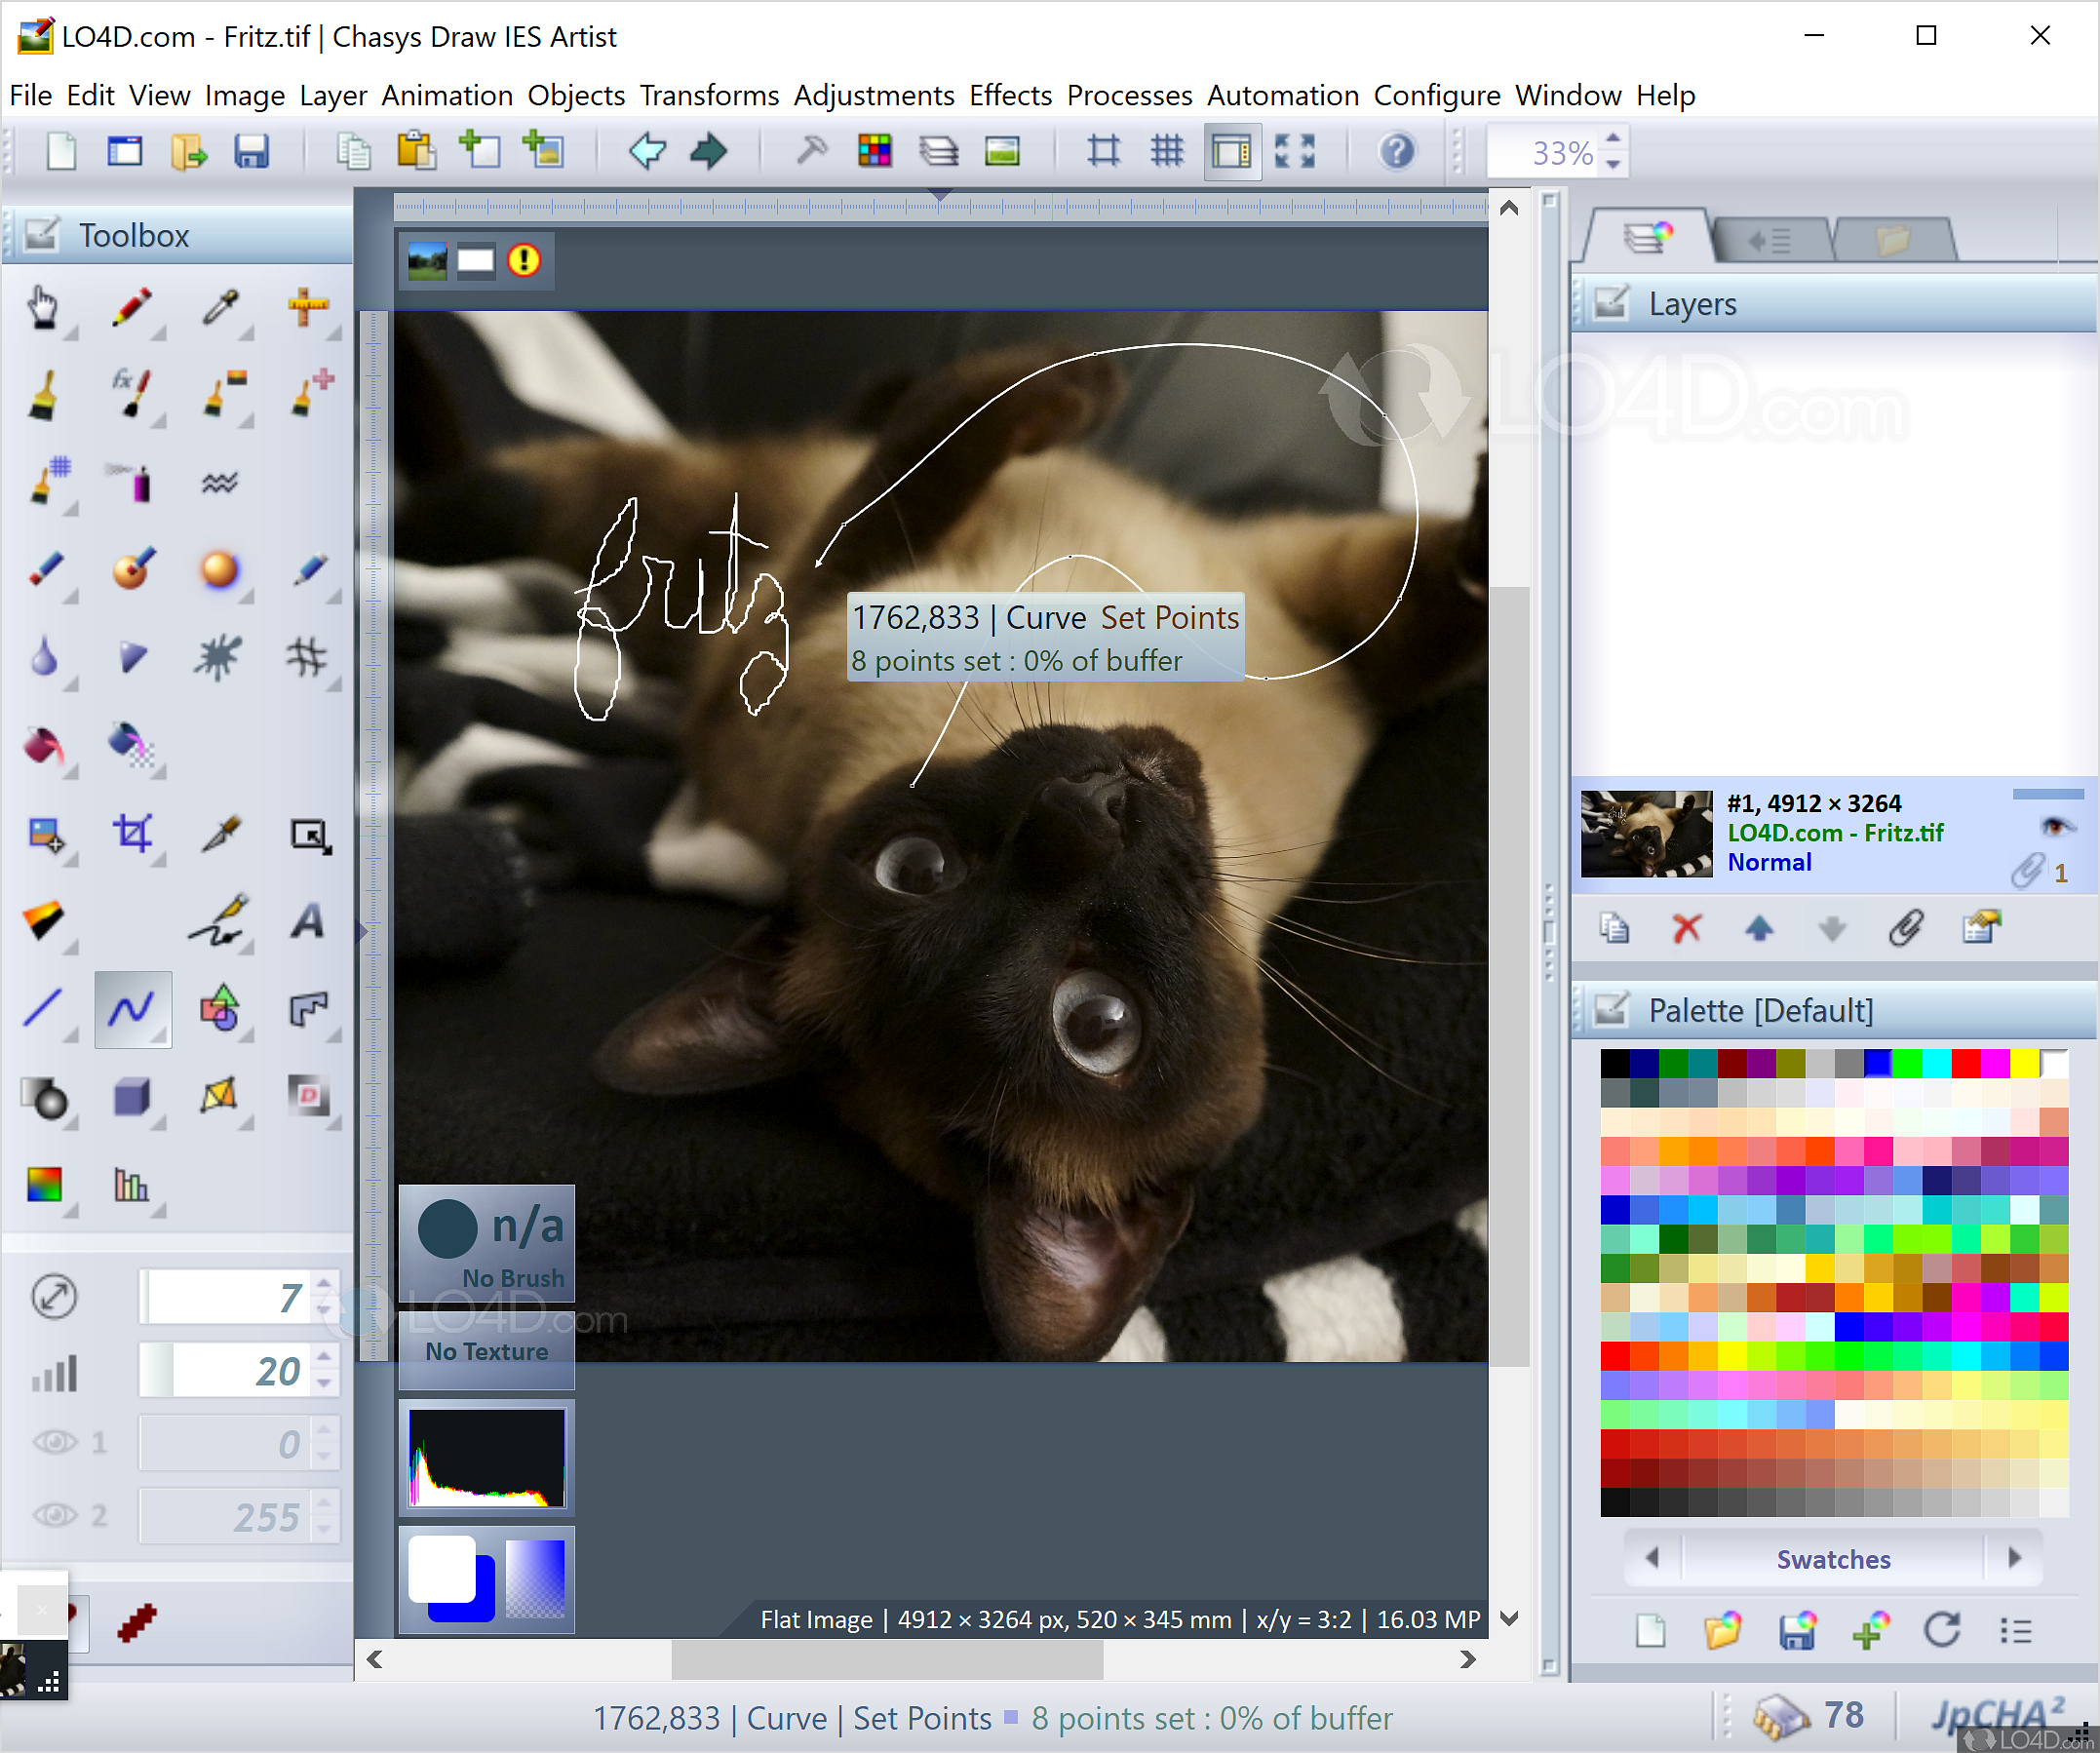Select the crop tool
The width and height of the screenshot is (2100, 1753).
pyautogui.click(x=131, y=834)
